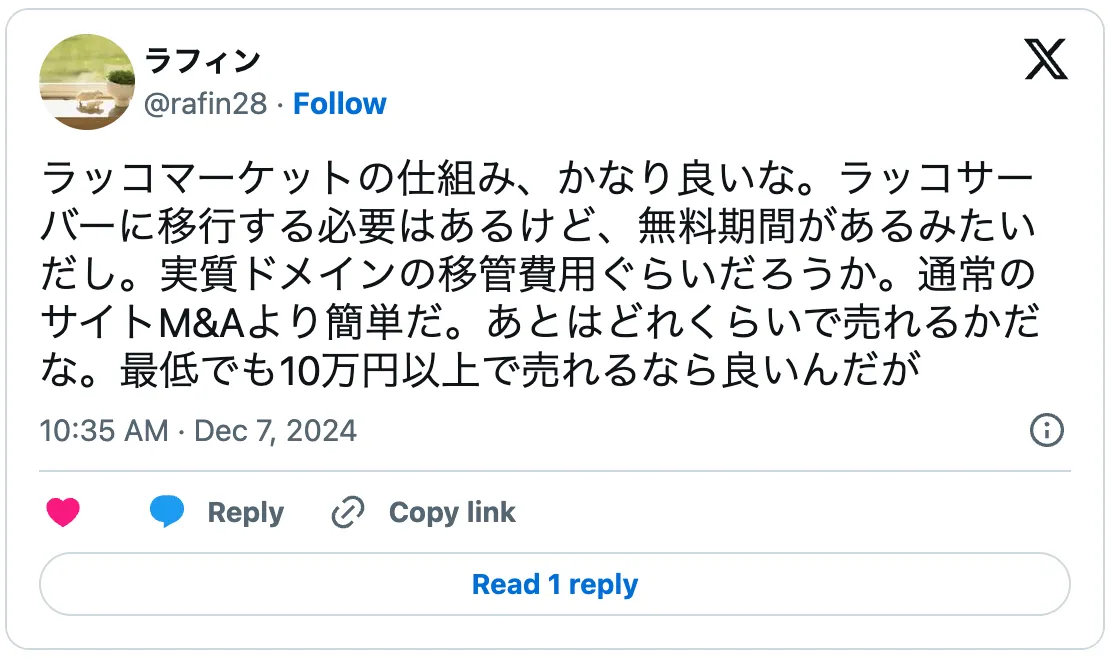The width and height of the screenshot is (1112, 660).
Task: Open Read 1 reply
Action: coord(556,584)
